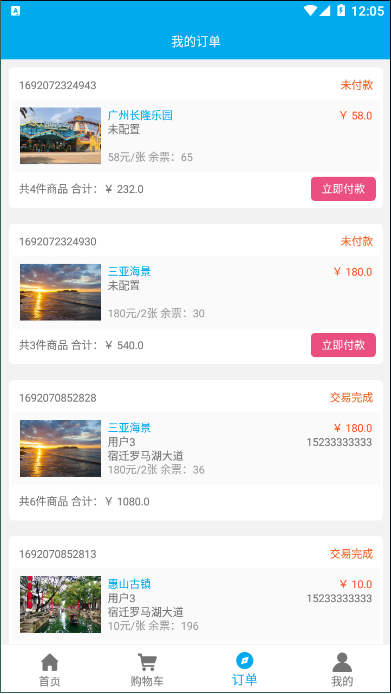Viewport: 391px width, 694px height.
Task: Open 三亚海景 link in unpaid order
Action: [129, 272]
